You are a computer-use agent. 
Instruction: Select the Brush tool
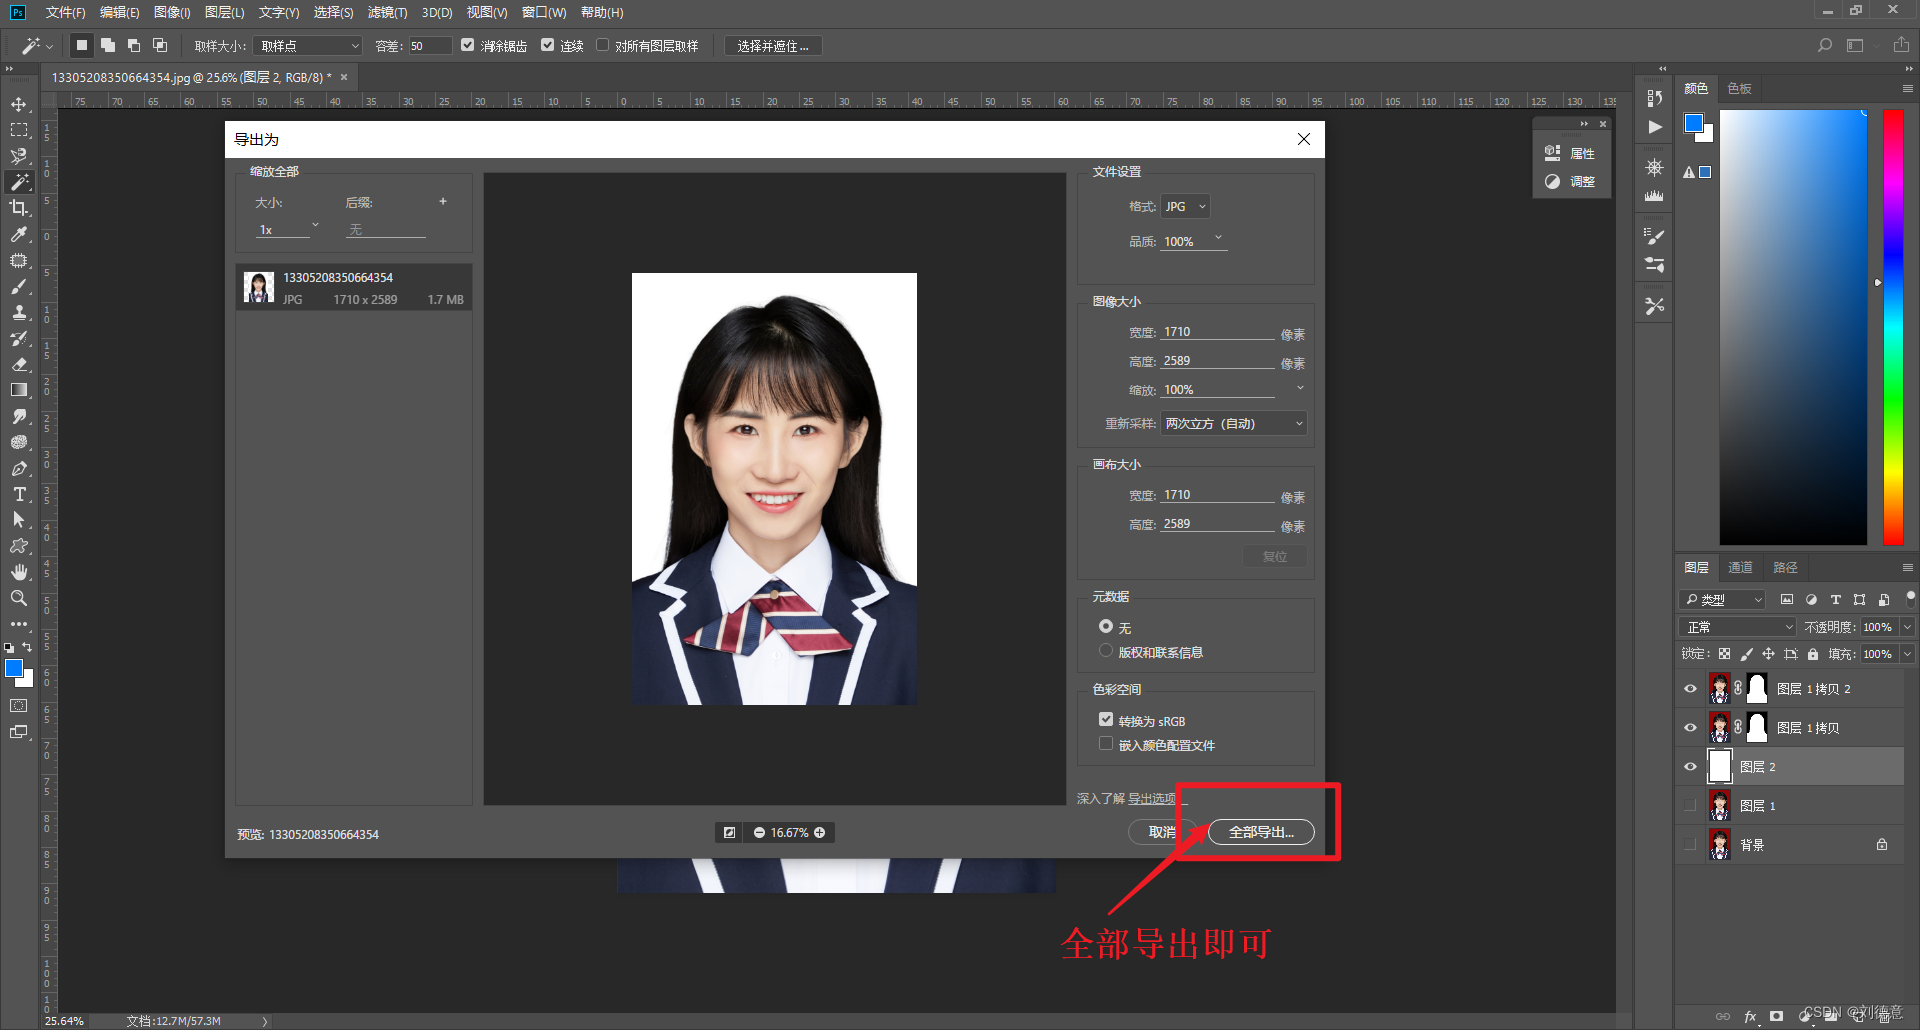[19, 286]
